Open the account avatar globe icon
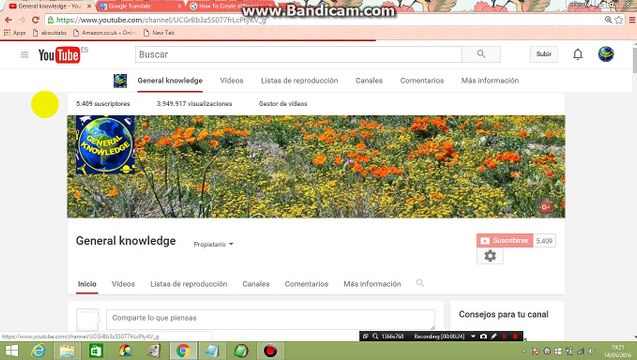Image resolution: width=637 pixels, height=360 pixels. pyautogui.click(x=606, y=54)
